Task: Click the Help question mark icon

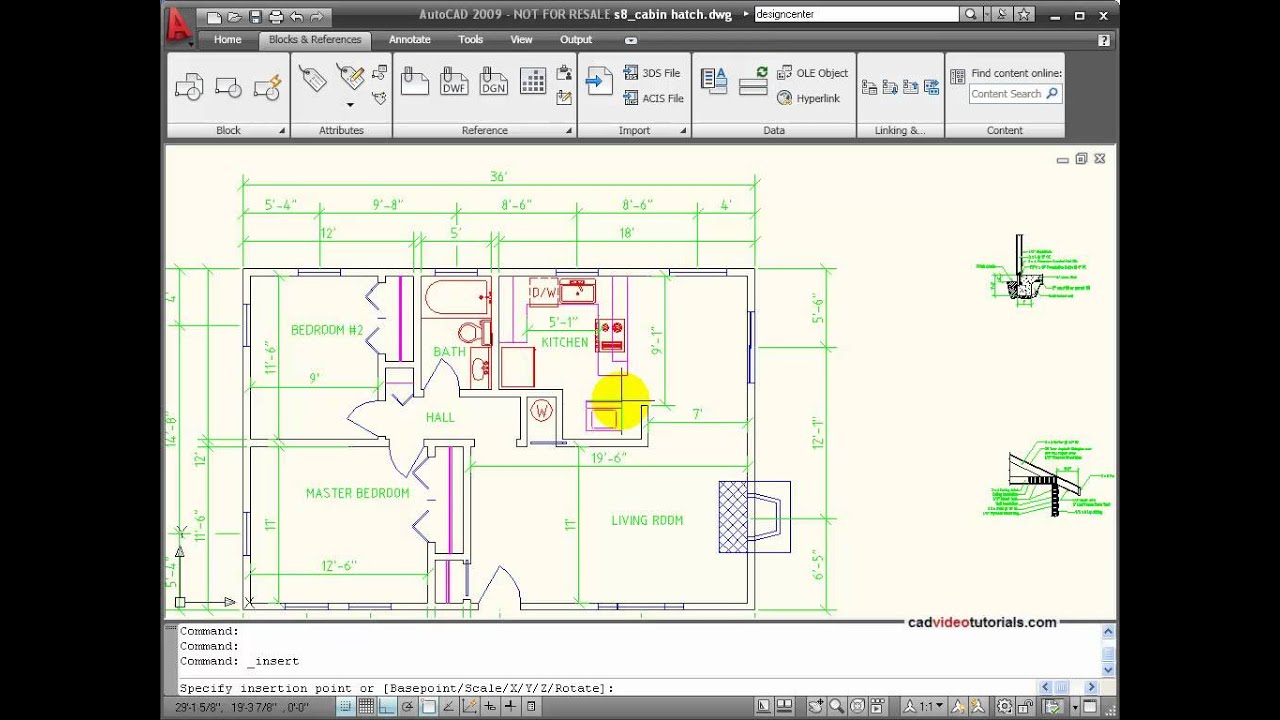Action: pyautogui.click(x=1103, y=40)
